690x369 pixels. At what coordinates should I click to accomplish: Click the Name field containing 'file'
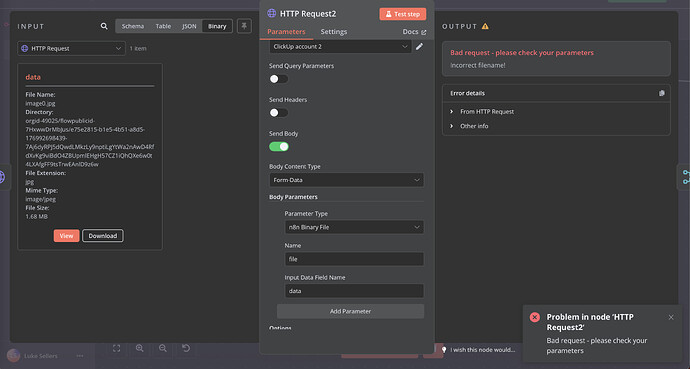pyautogui.click(x=354, y=259)
